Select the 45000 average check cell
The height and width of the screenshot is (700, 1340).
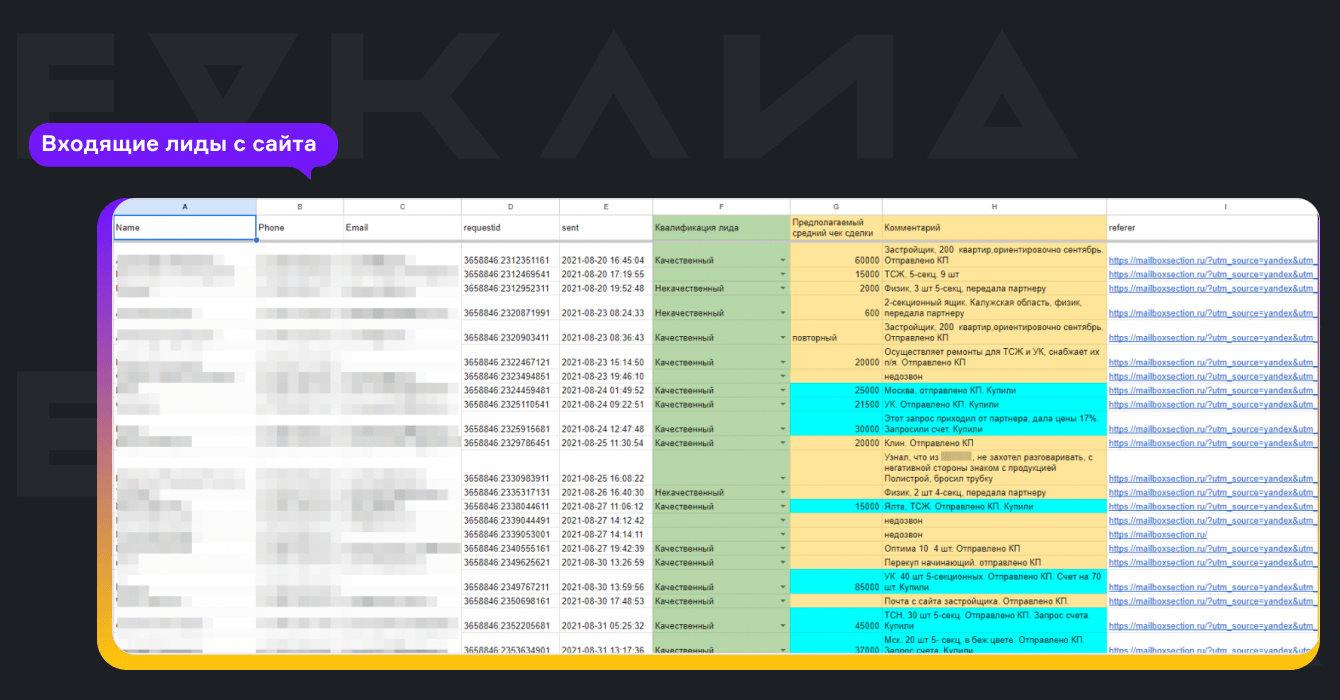pyautogui.click(x=836, y=620)
